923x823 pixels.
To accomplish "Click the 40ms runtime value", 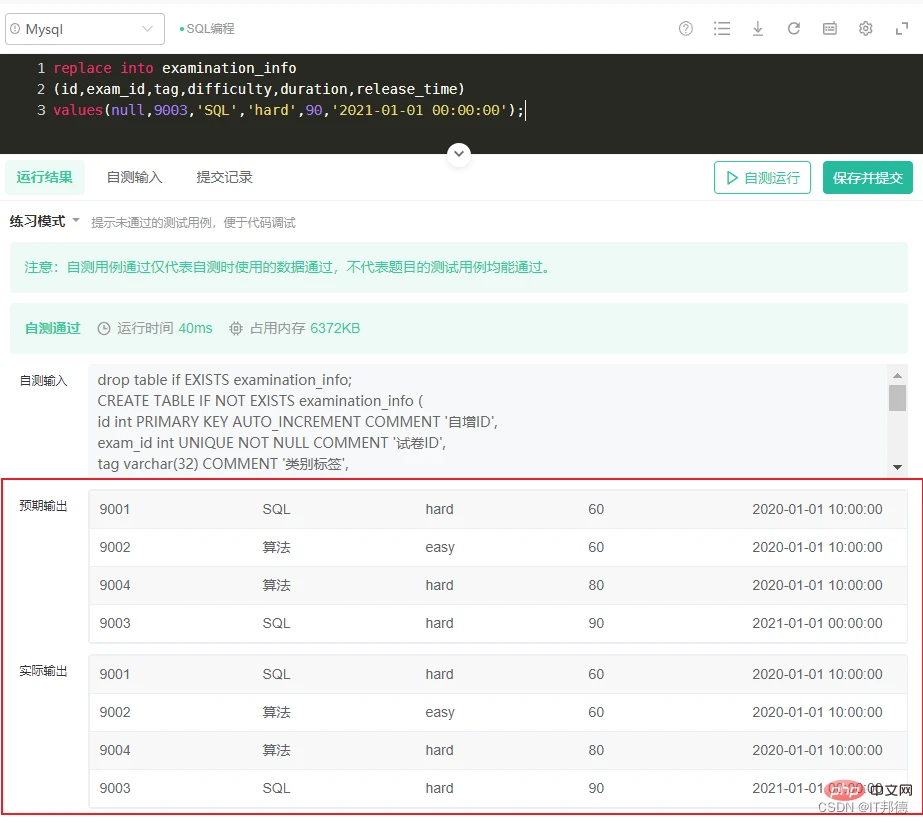I will 195,328.
